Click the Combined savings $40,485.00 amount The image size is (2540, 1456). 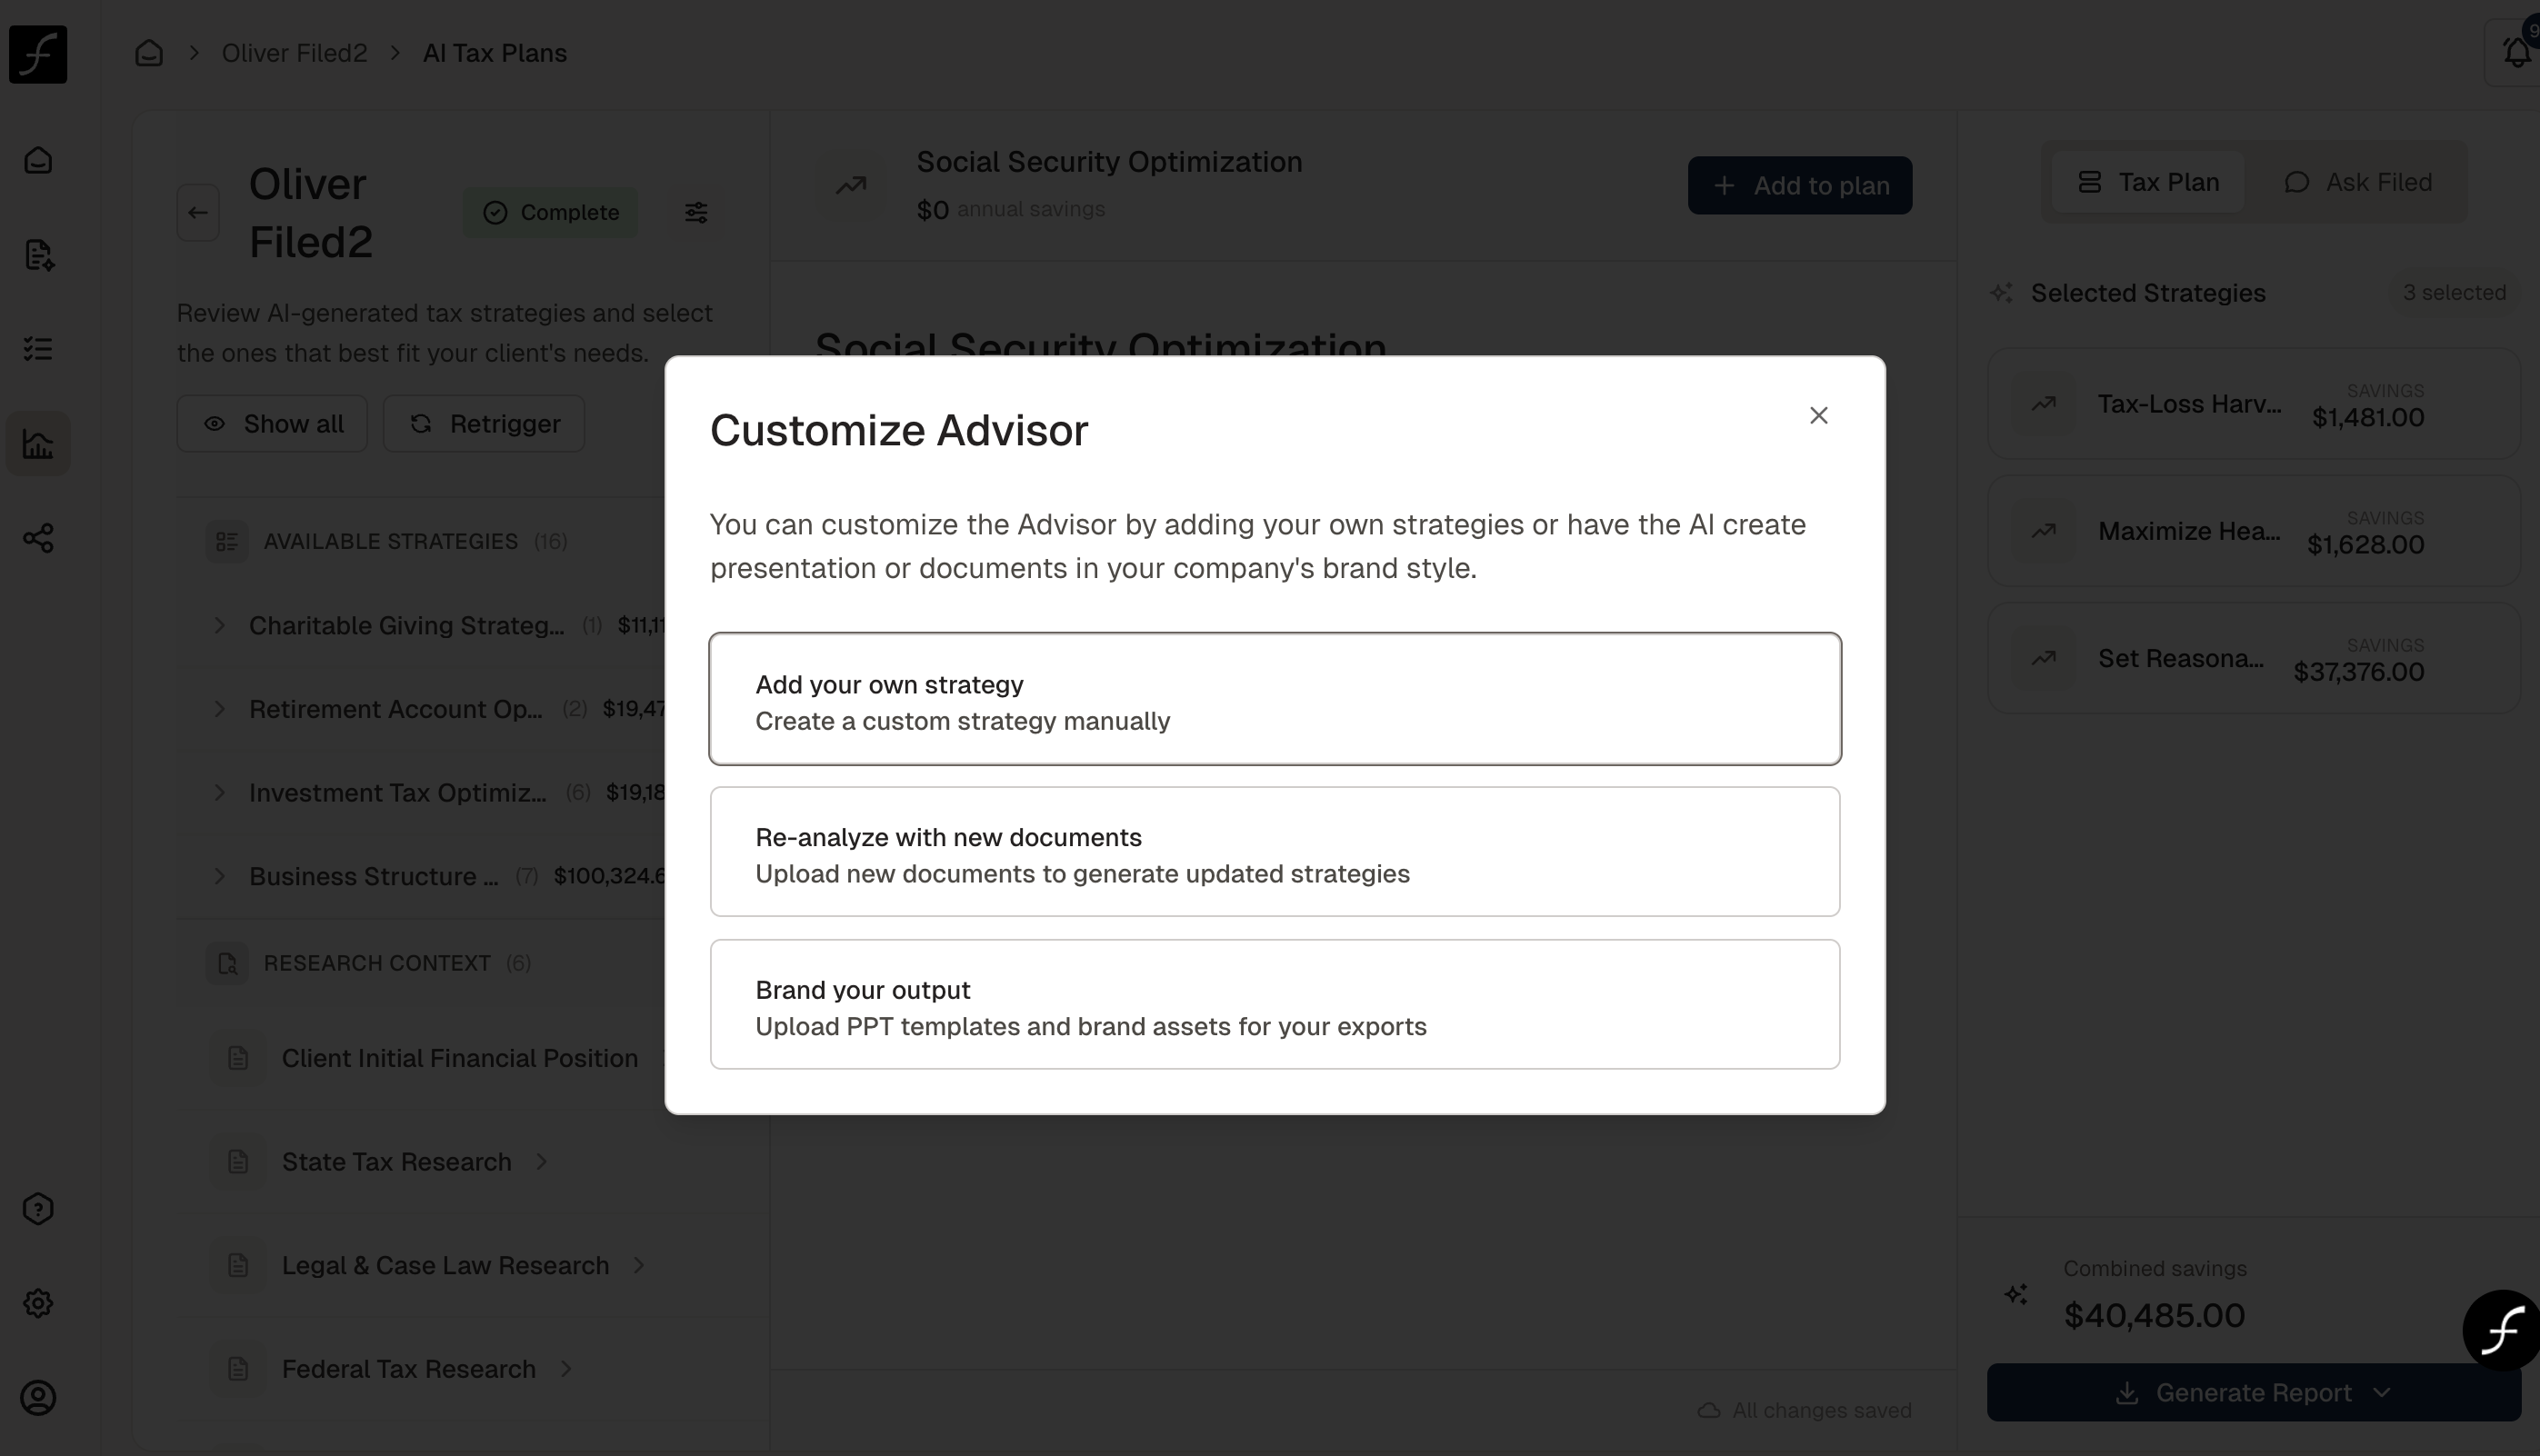point(2155,1316)
